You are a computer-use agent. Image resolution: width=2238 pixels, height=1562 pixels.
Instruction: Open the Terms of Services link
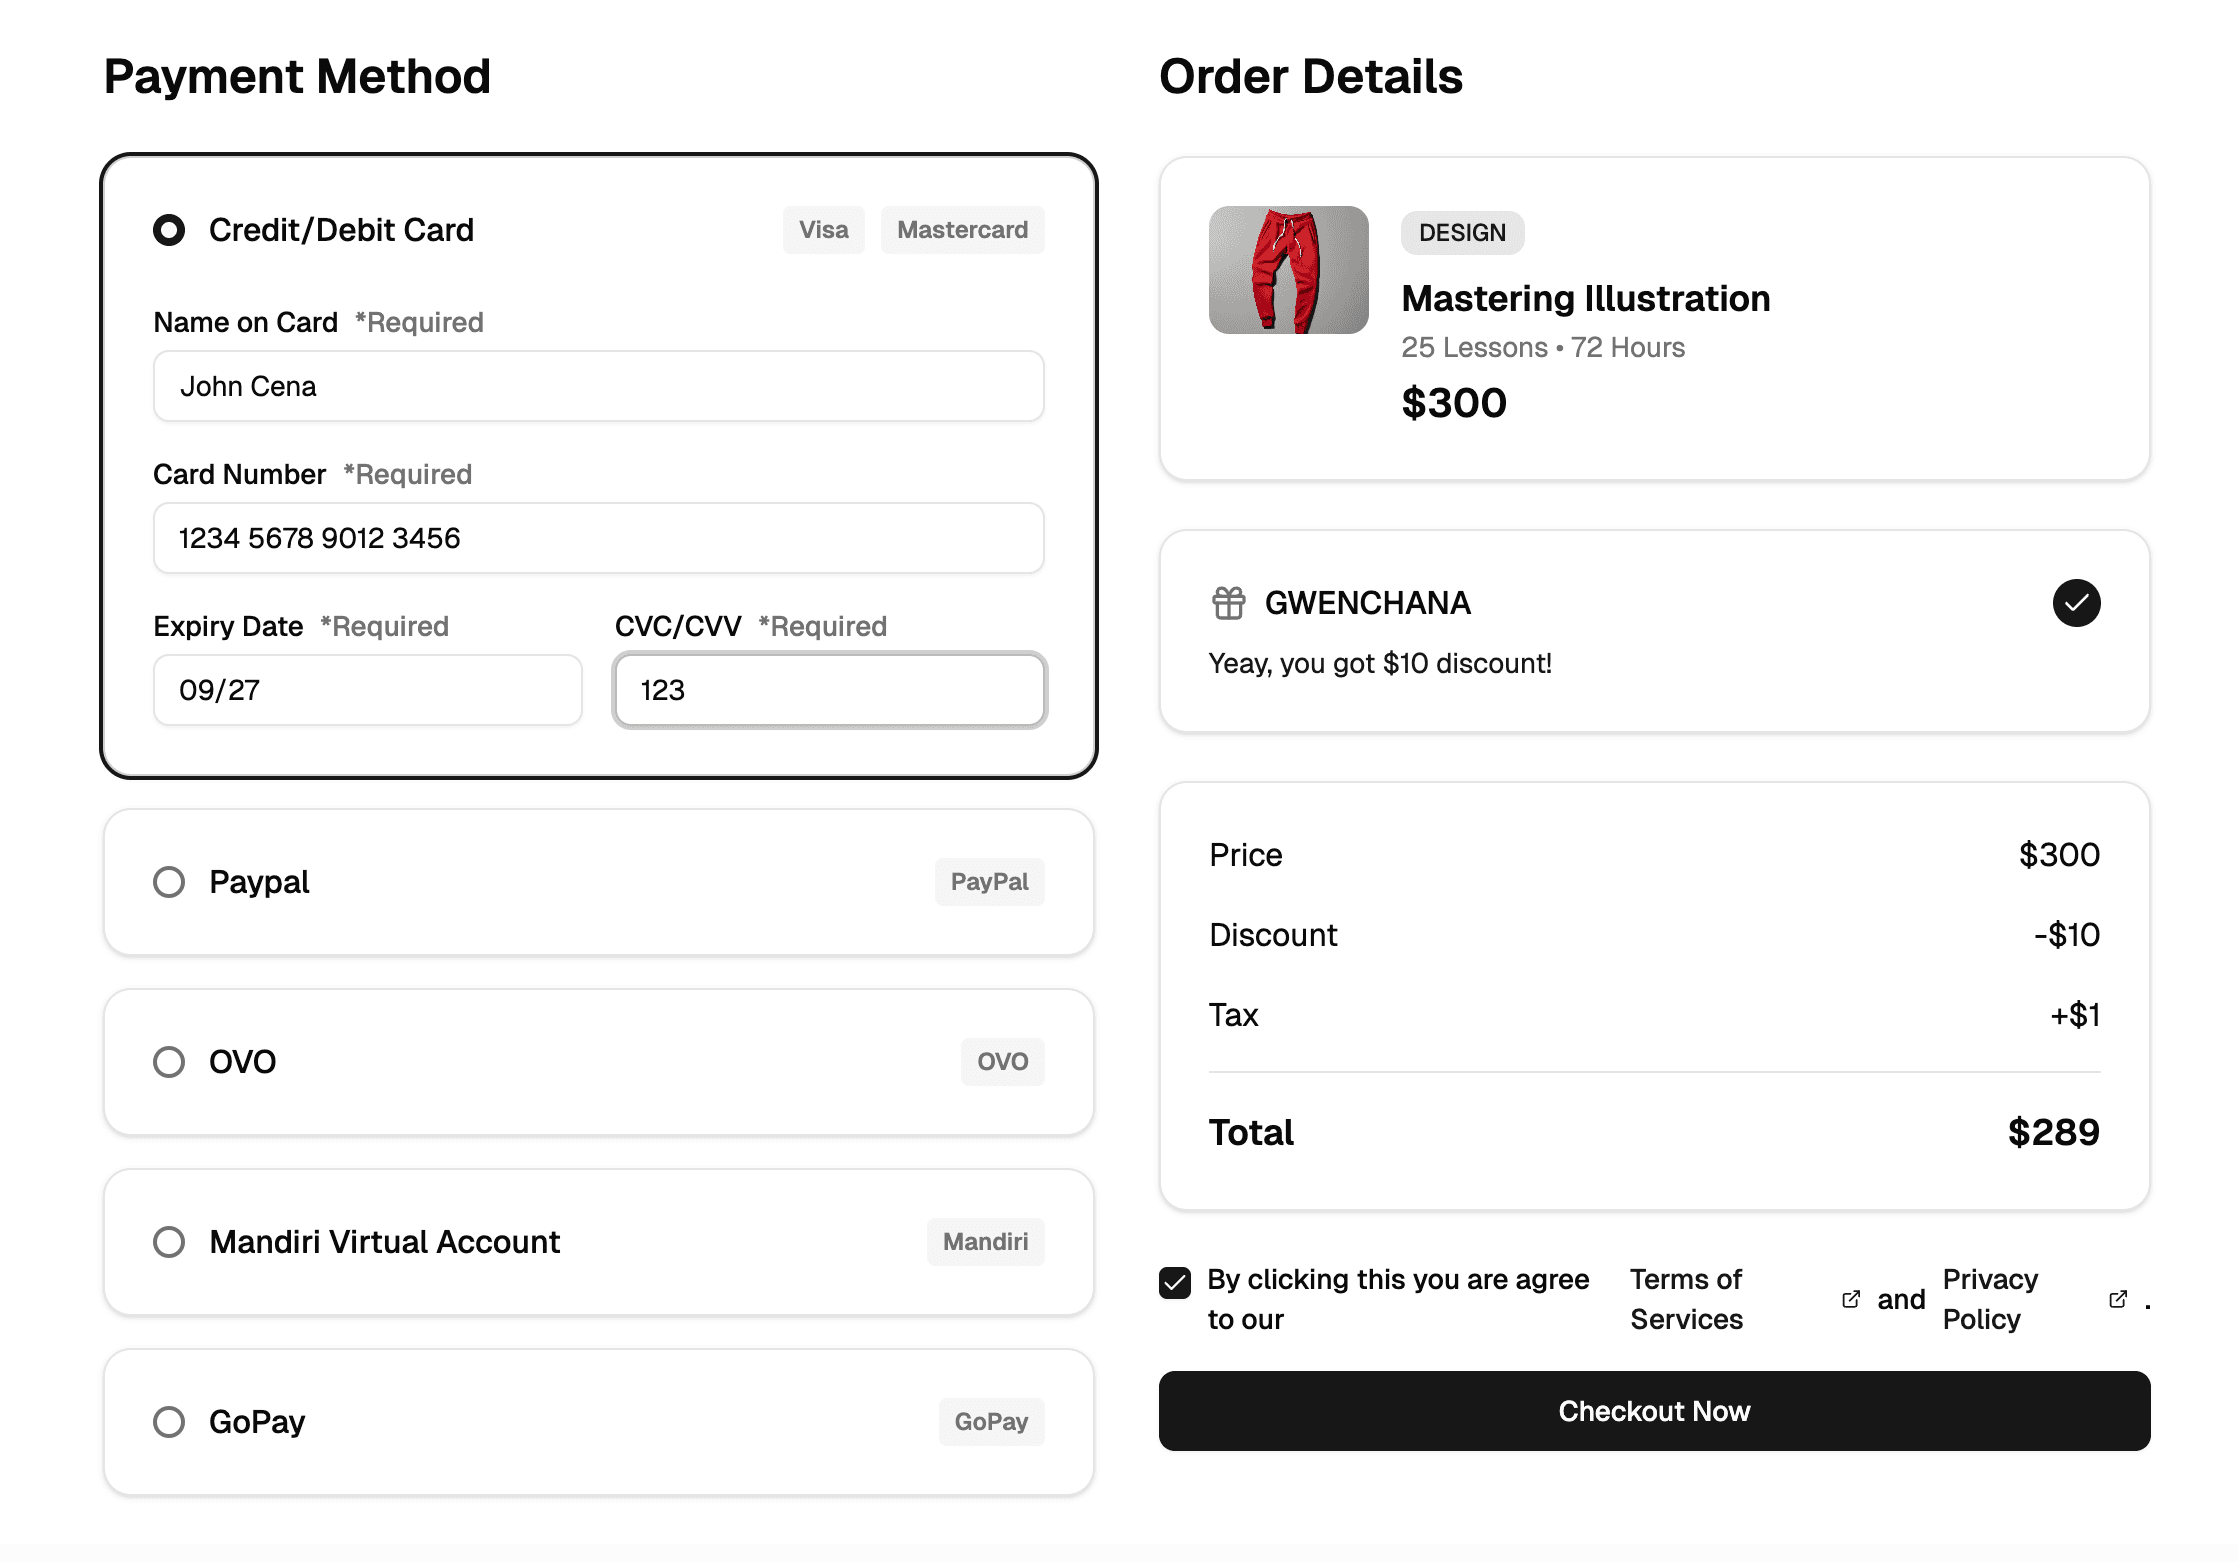(1686, 1298)
